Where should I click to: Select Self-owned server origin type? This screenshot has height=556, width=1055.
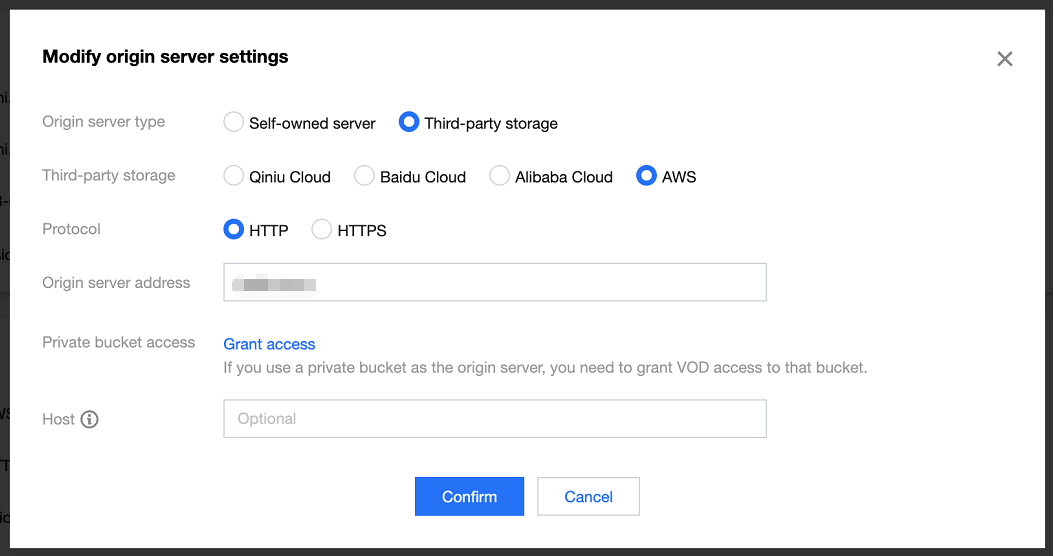coord(233,123)
